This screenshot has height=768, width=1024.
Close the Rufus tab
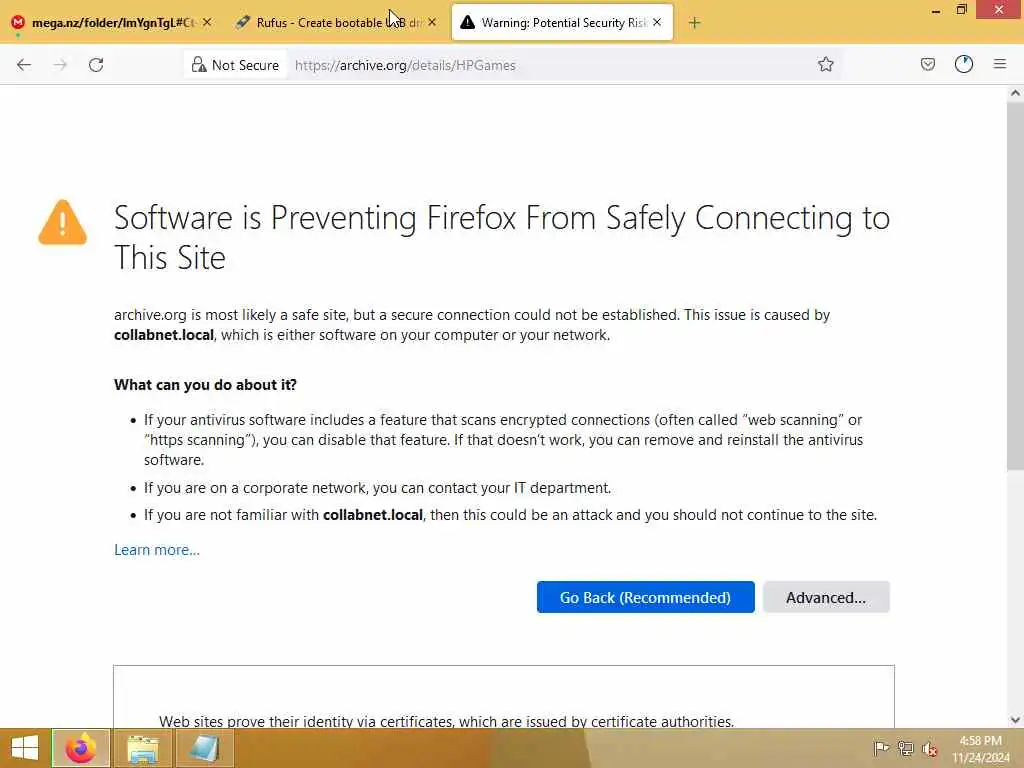(x=432, y=22)
